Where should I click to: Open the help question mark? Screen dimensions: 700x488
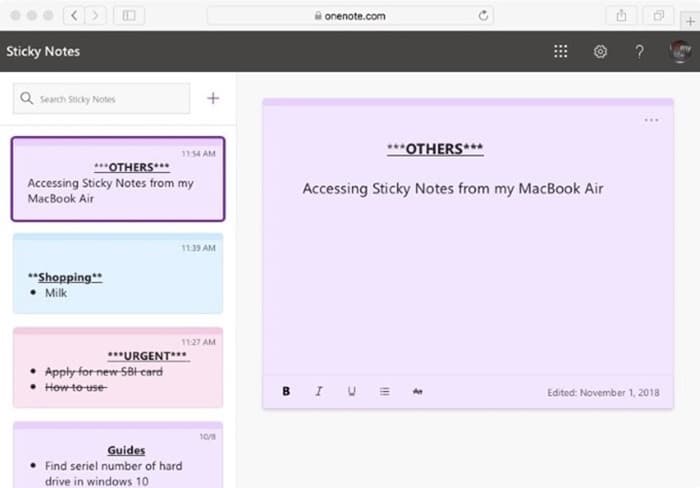pos(639,51)
